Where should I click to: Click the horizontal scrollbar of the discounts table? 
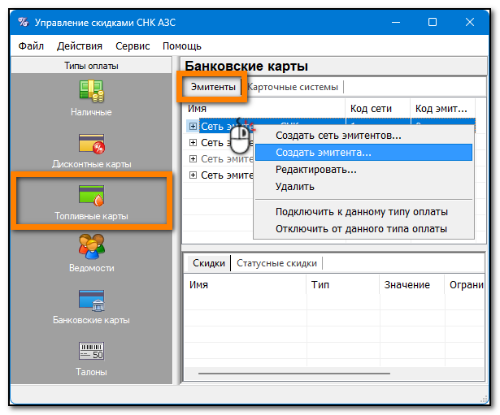294,373
